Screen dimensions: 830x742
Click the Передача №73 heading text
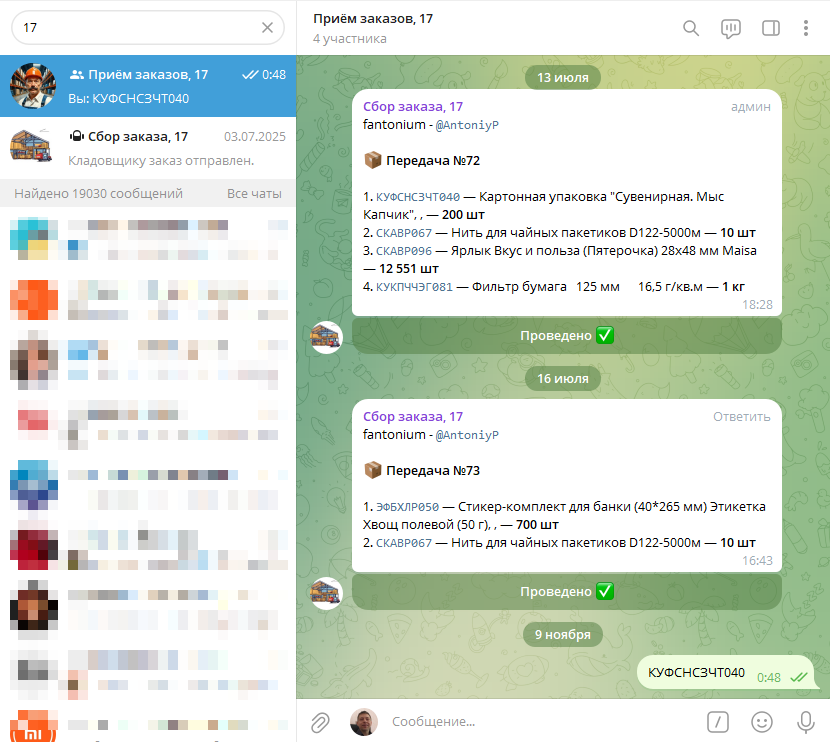coord(433,470)
